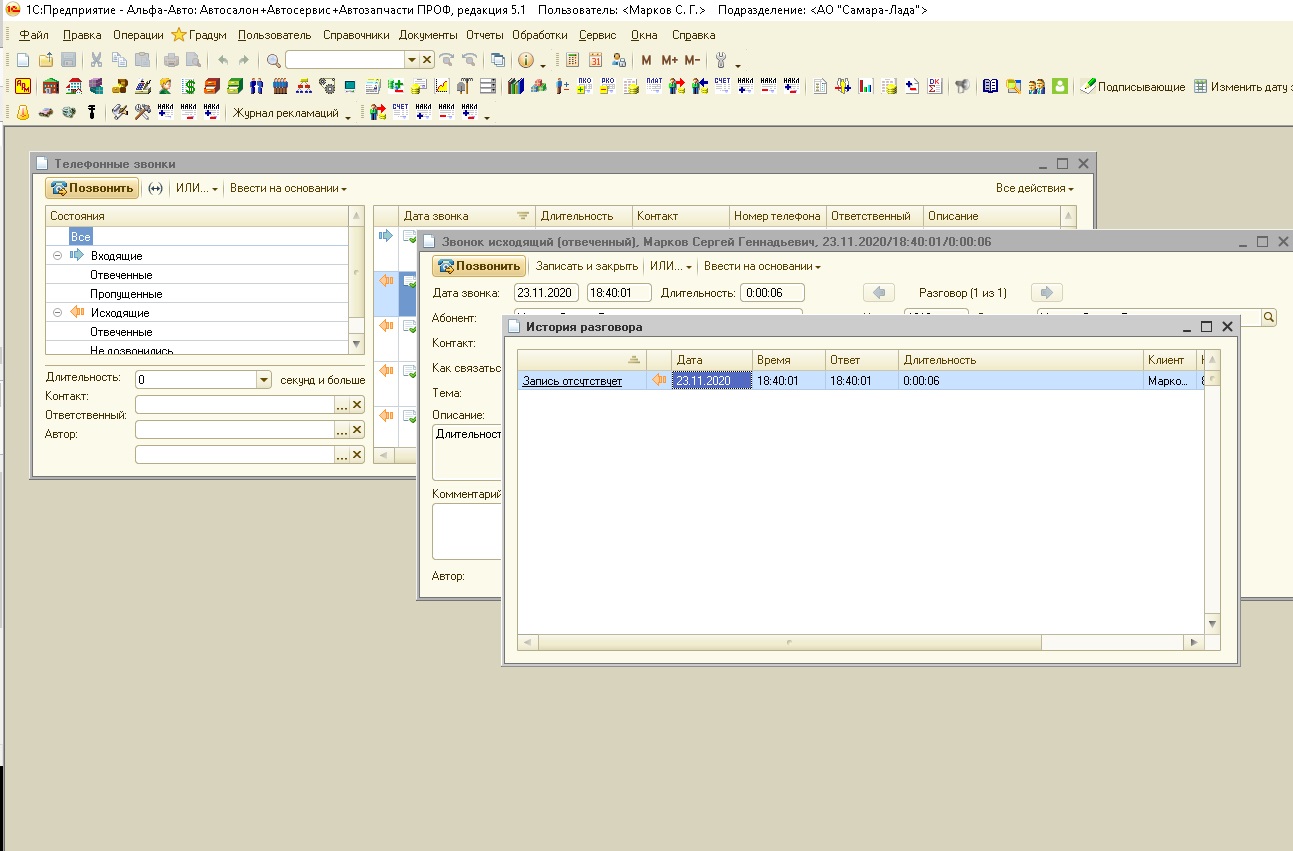
Task: Click the green dollar sign icon
Action: [x=190, y=86]
